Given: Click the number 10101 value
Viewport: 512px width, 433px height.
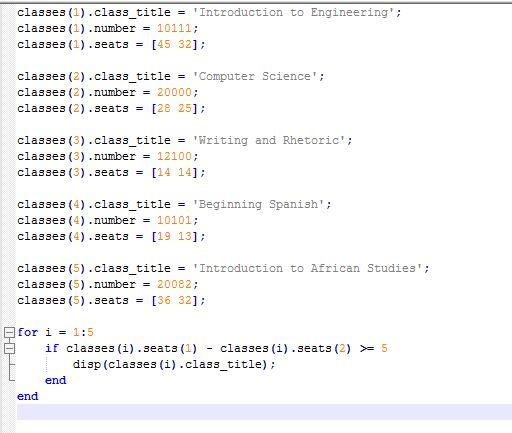Looking at the screenshot, I should 174,220.
